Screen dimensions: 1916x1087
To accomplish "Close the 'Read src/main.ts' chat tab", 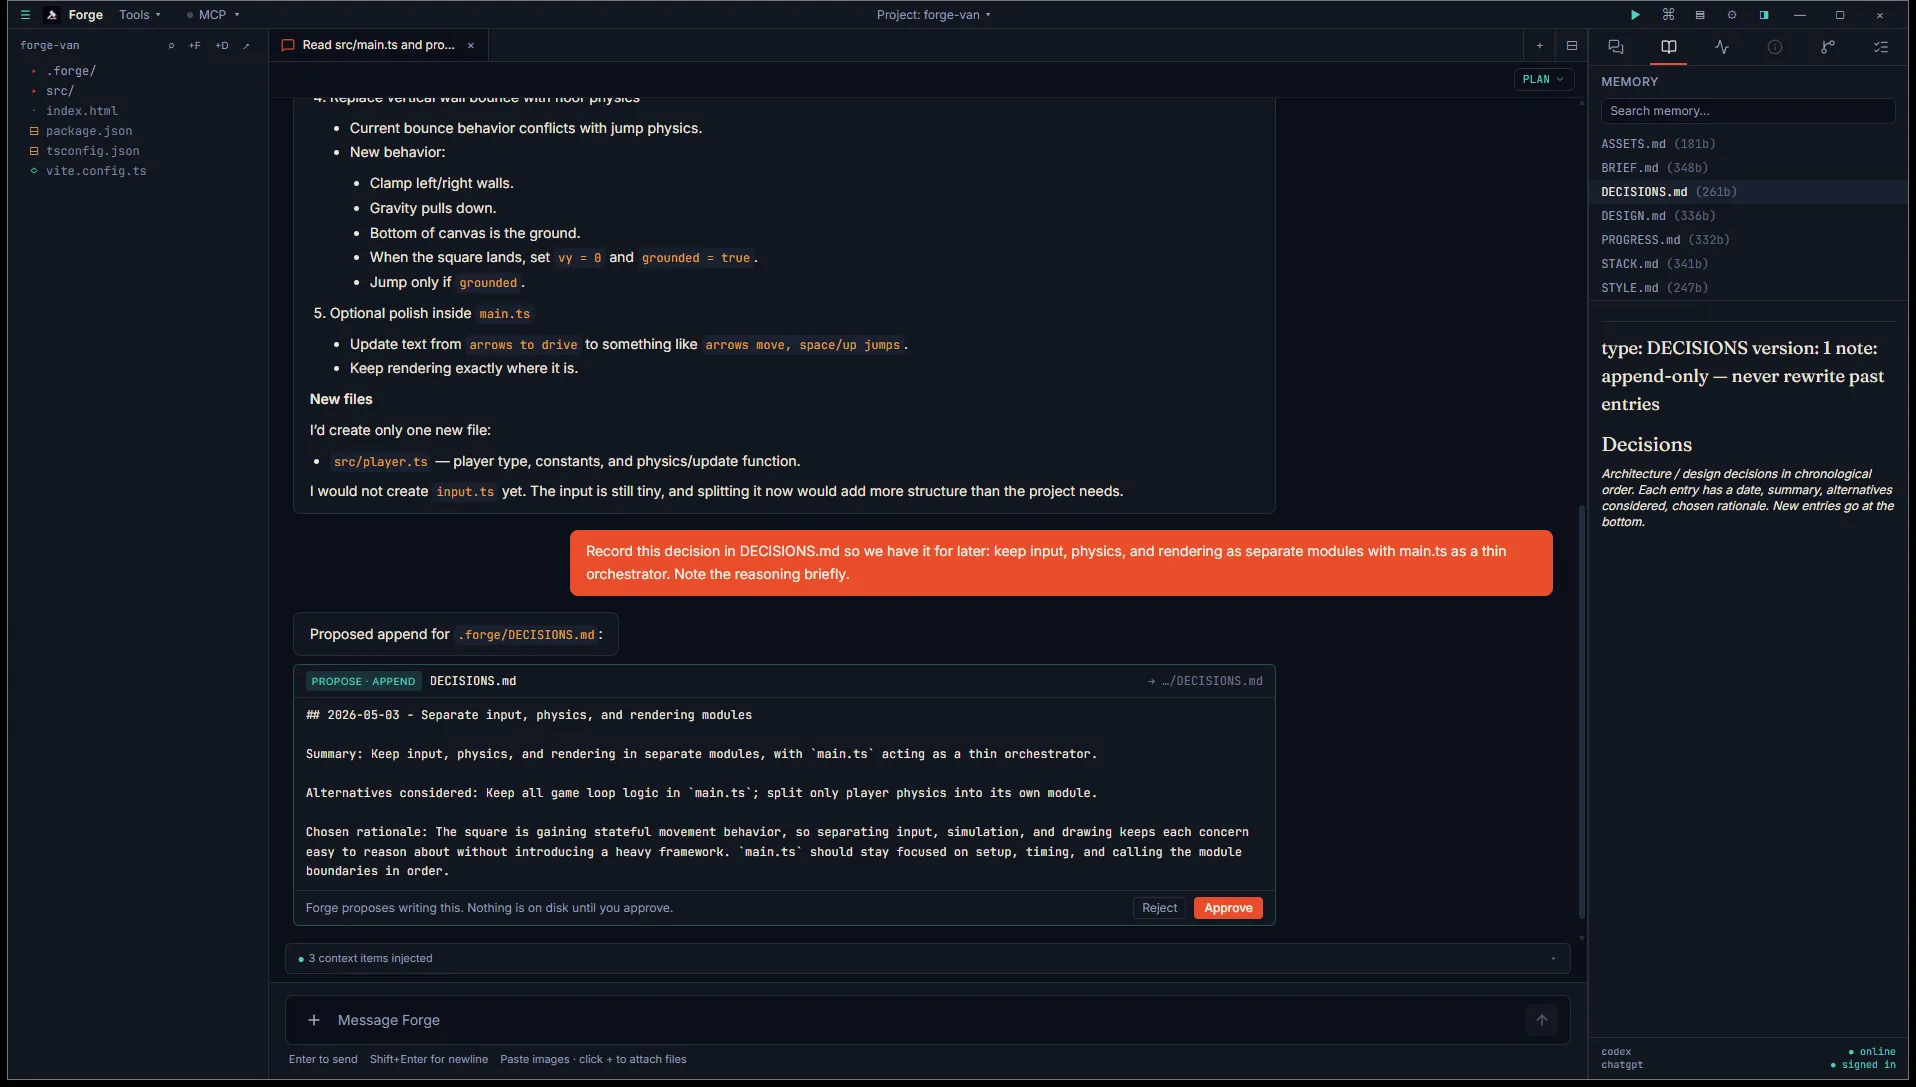I will 471,46.
